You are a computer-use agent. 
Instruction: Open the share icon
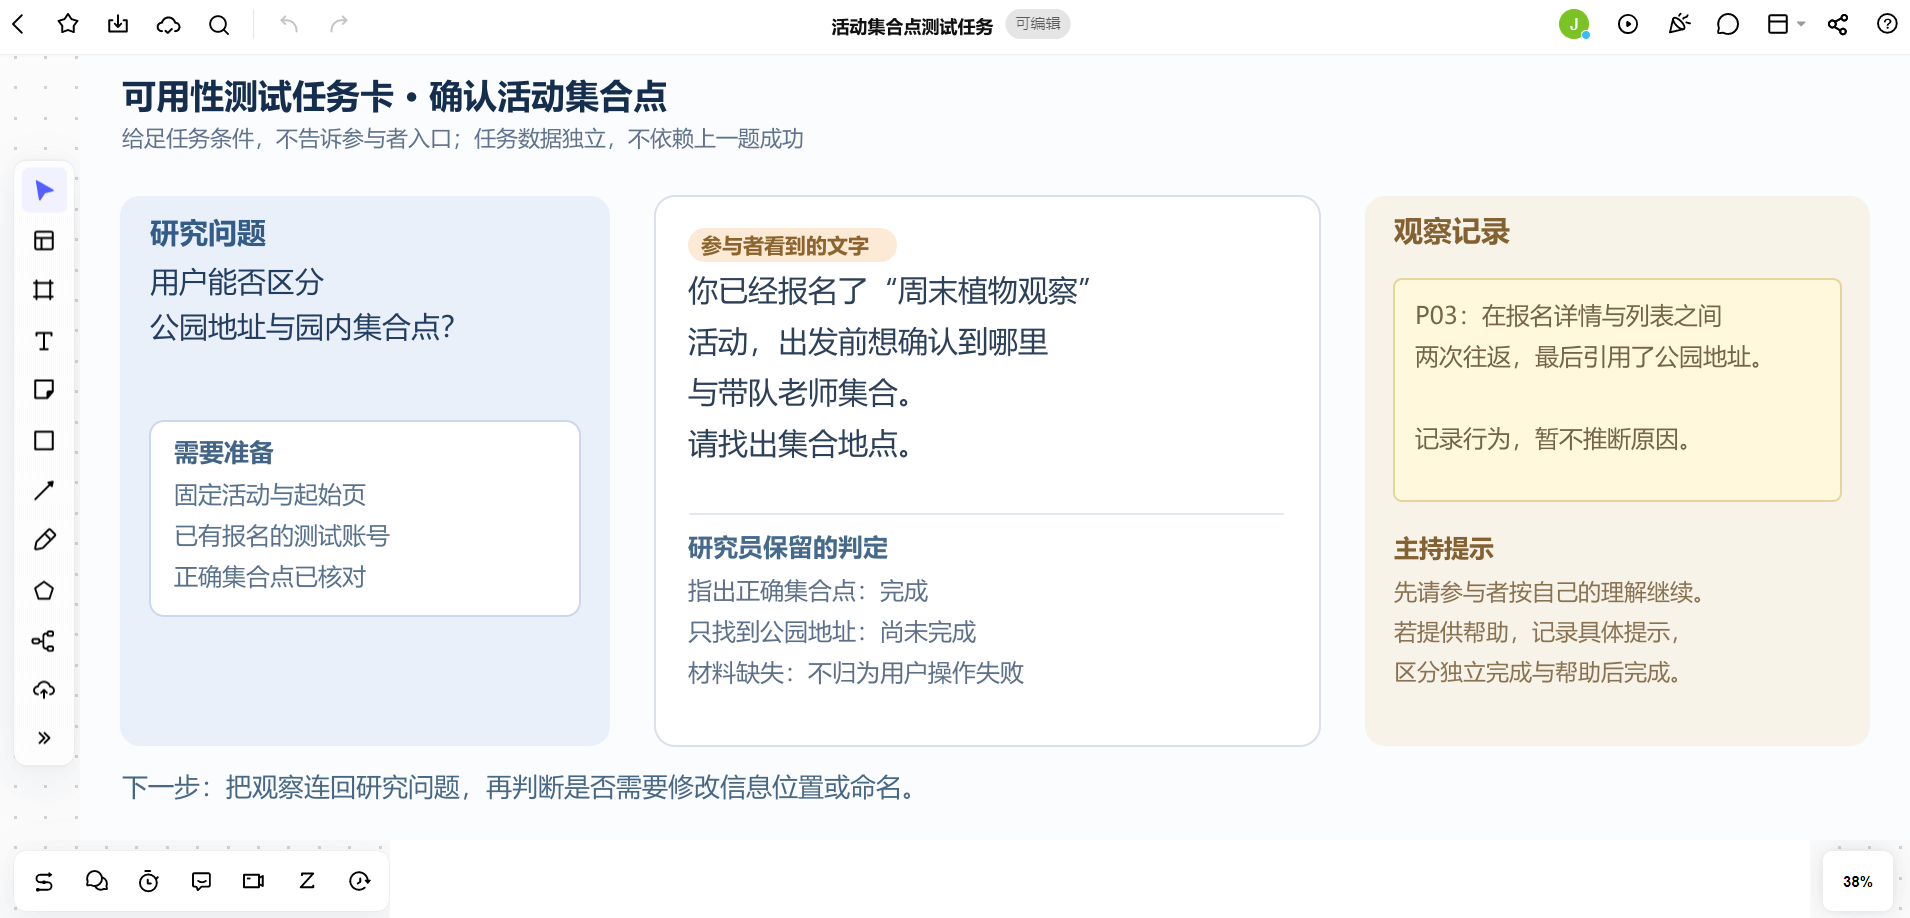(x=1838, y=24)
